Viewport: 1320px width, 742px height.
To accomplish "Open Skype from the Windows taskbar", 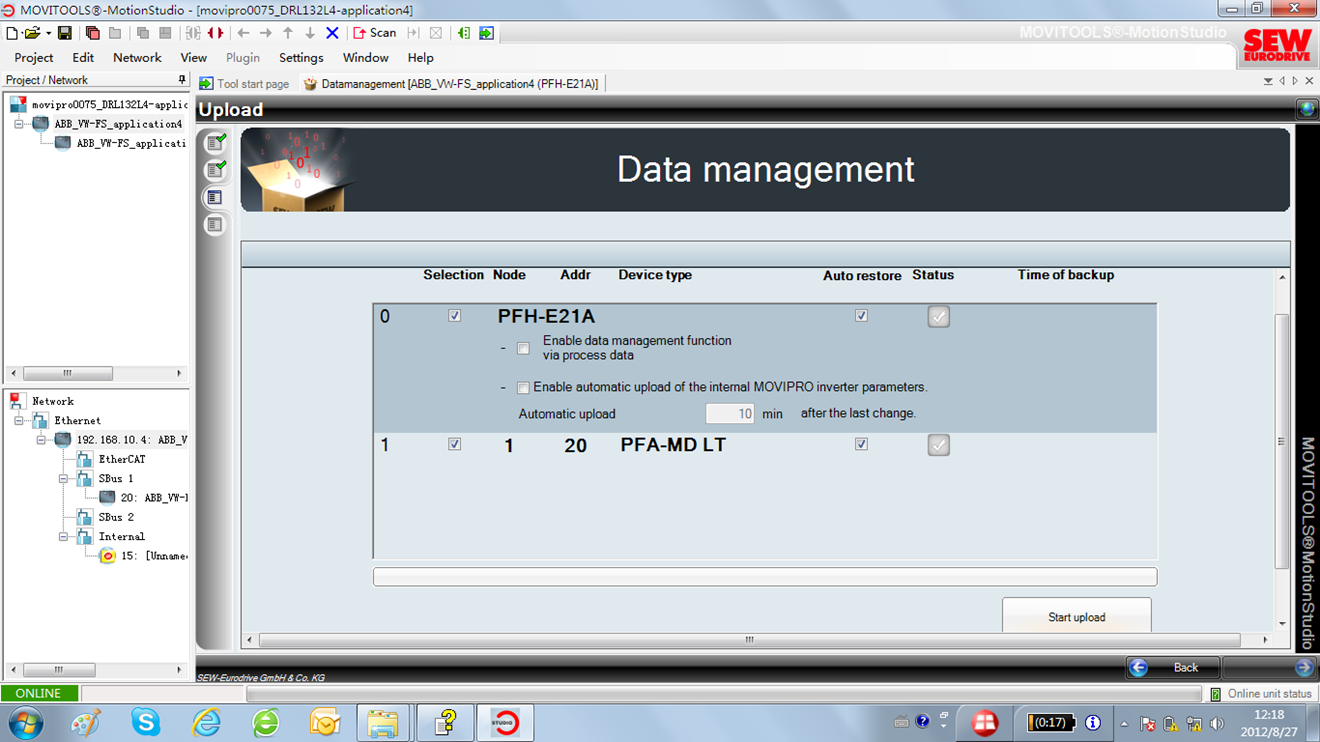I will [146, 721].
